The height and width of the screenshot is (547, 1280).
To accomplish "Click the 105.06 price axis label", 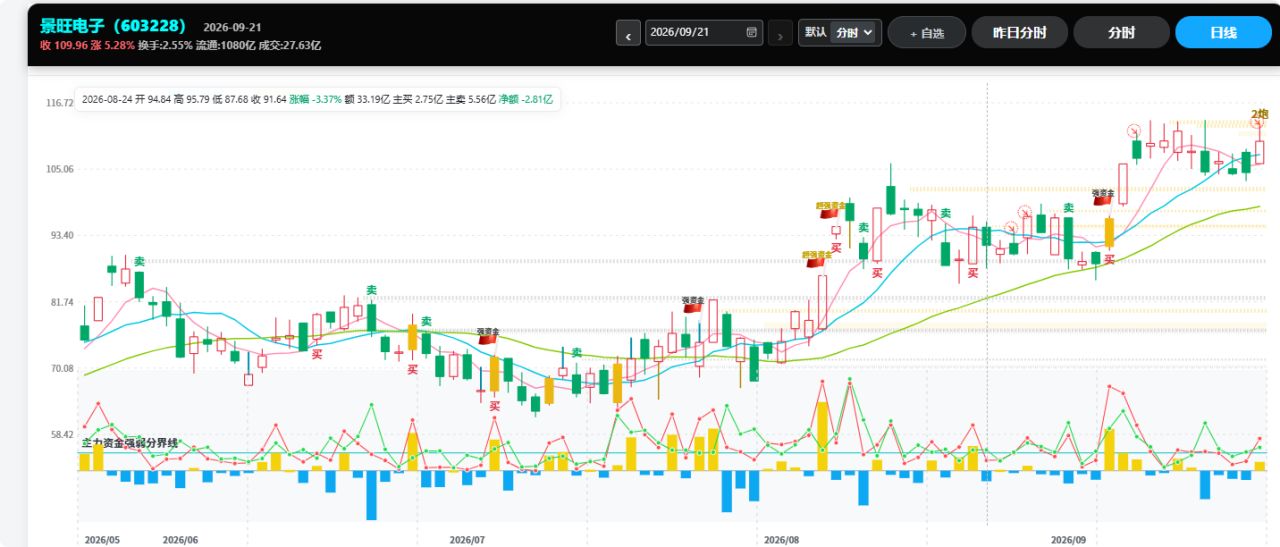I will point(60,169).
